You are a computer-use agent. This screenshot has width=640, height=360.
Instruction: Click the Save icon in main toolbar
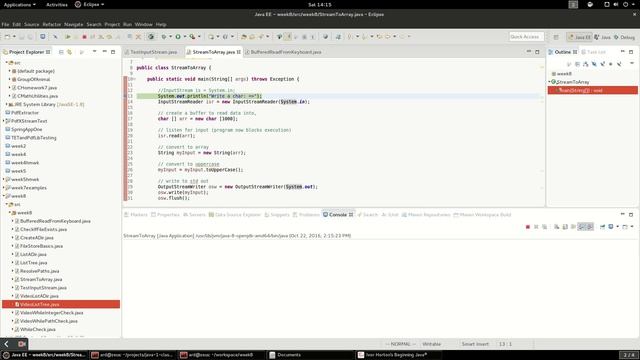tap(22, 37)
